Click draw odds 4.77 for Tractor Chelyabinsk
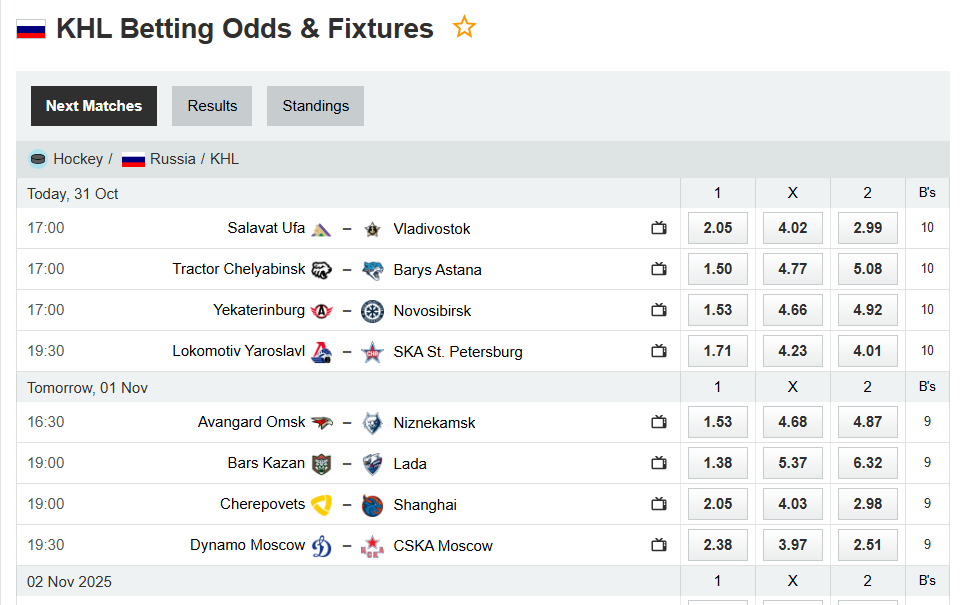This screenshot has height=605, width=965. (792, 269)
